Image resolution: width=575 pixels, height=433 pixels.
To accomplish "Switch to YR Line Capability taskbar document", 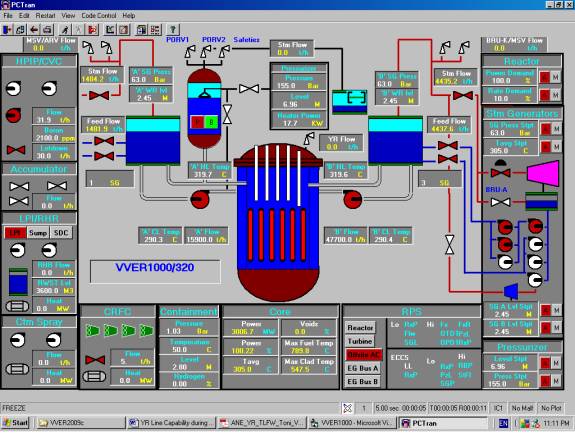I will pos(171,423).
